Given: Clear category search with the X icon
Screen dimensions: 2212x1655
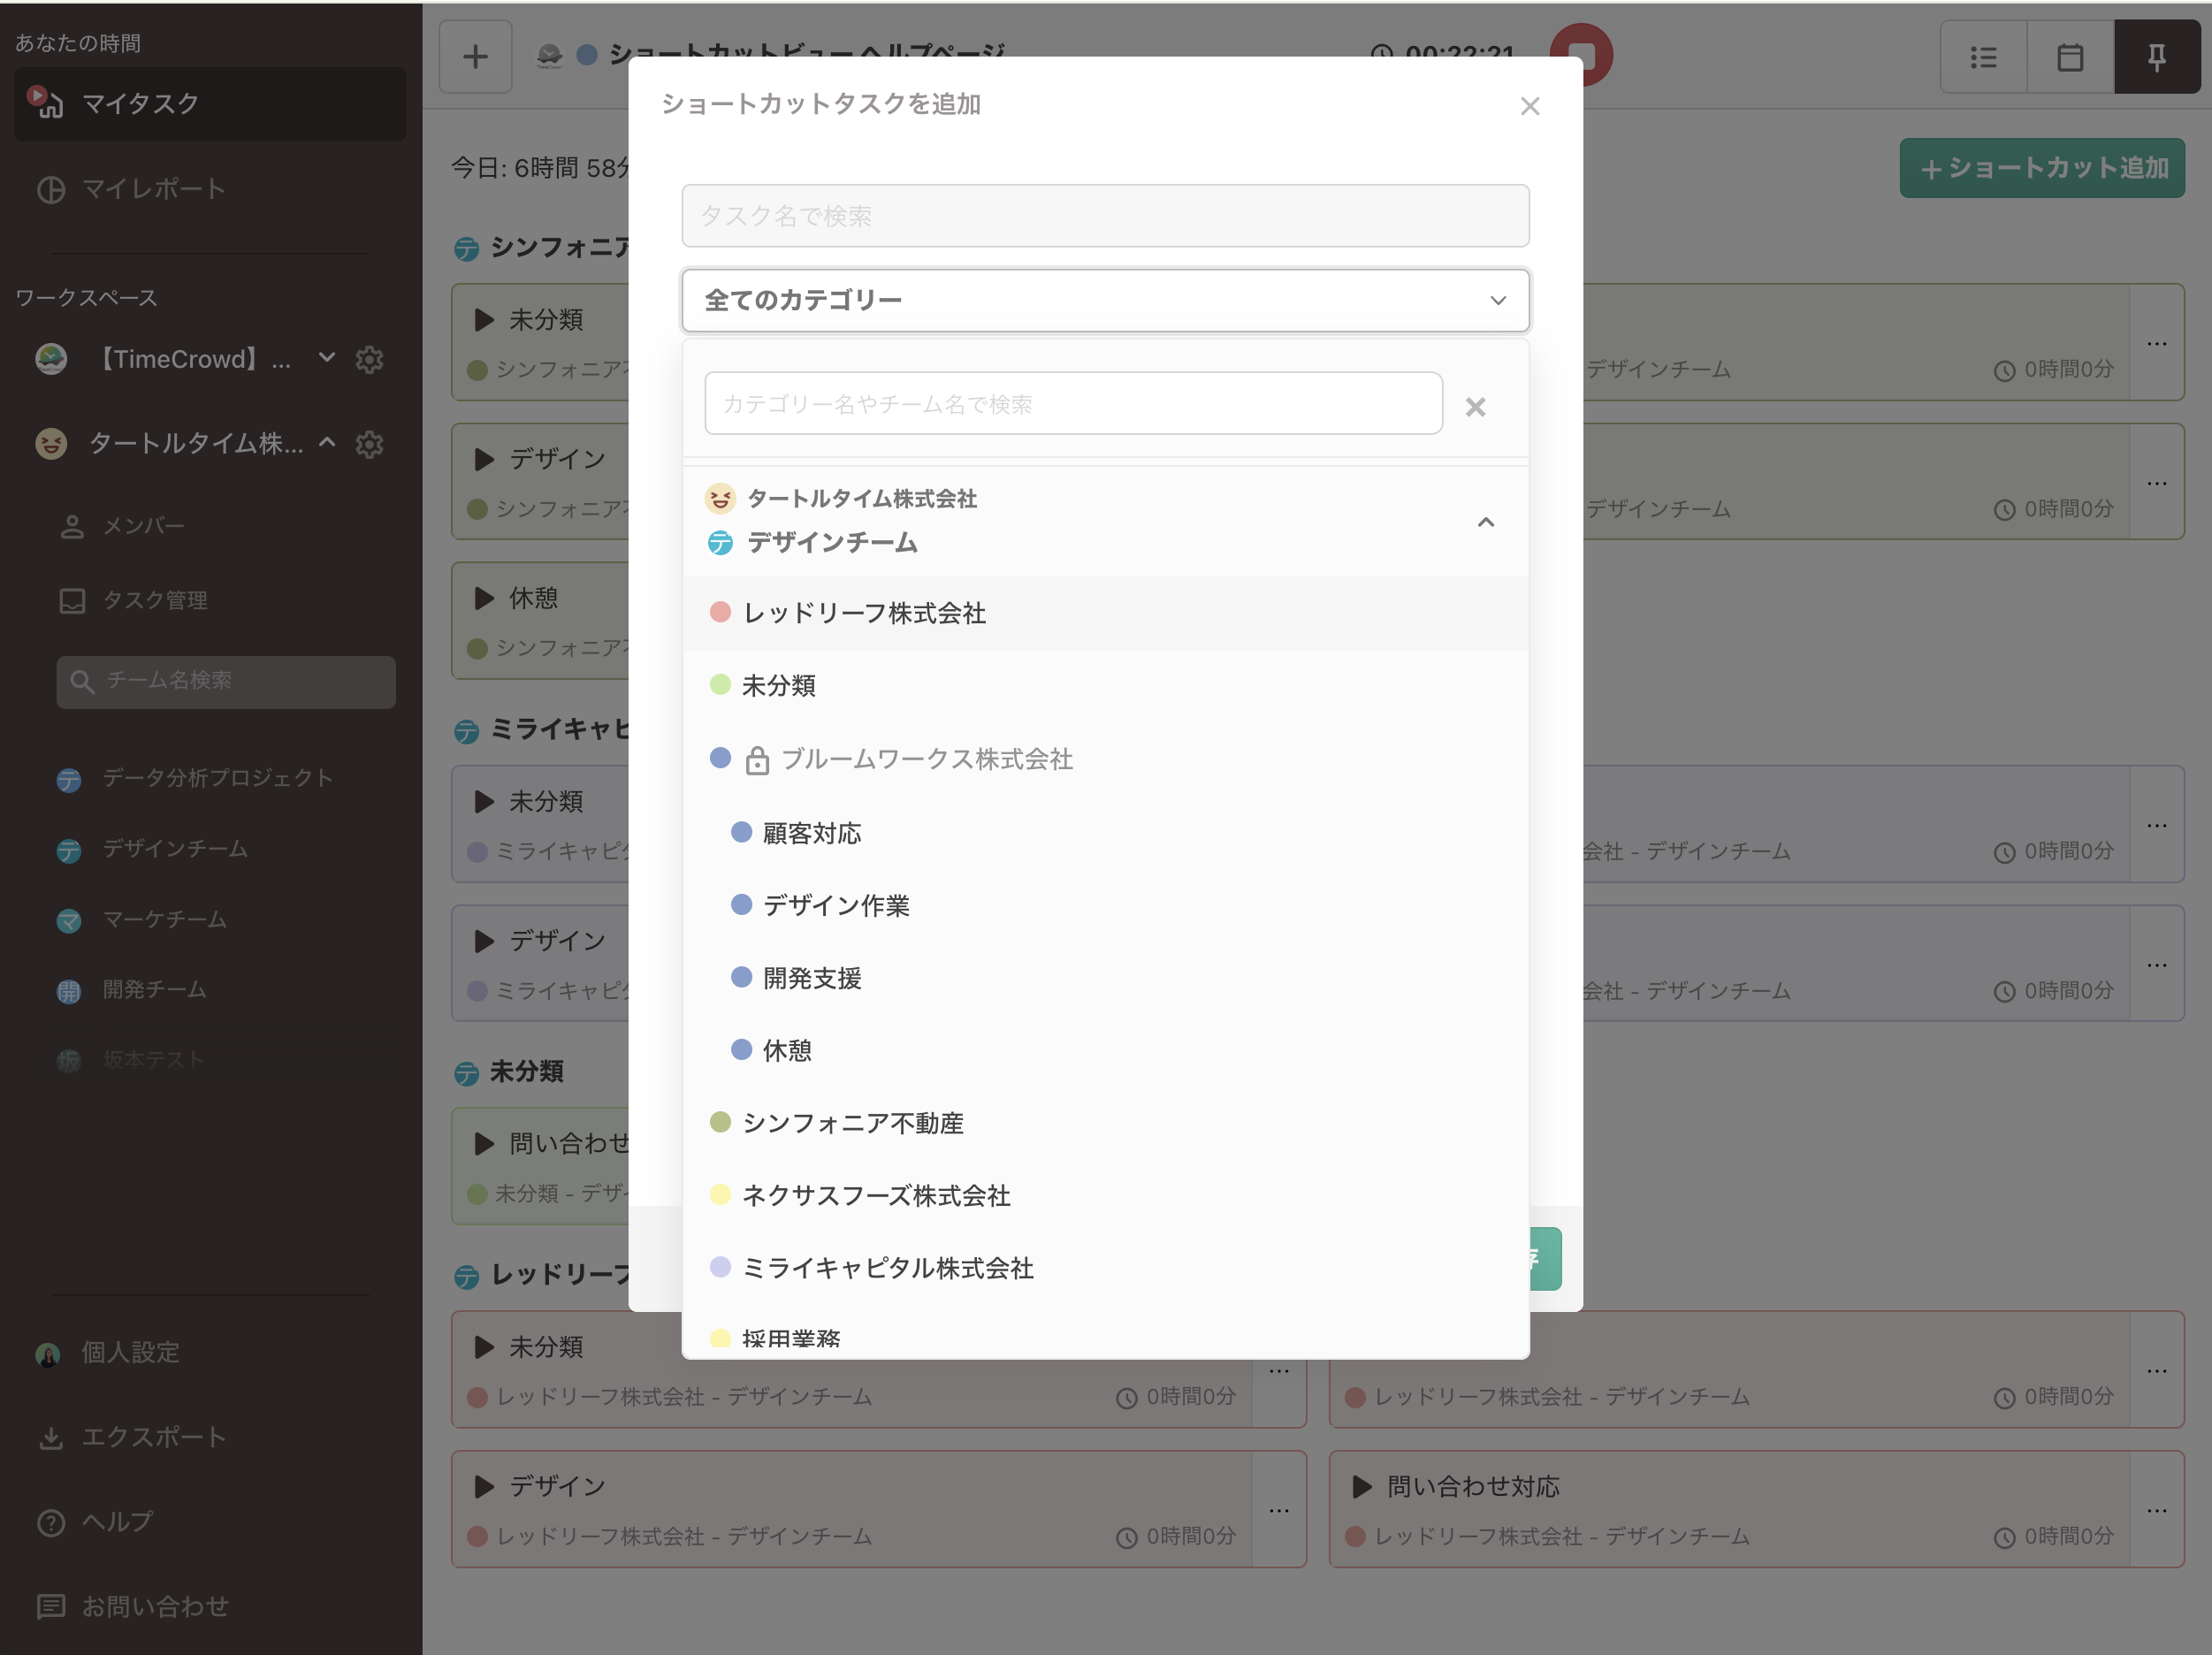Looking at the screenshot, I should 1474,407.
